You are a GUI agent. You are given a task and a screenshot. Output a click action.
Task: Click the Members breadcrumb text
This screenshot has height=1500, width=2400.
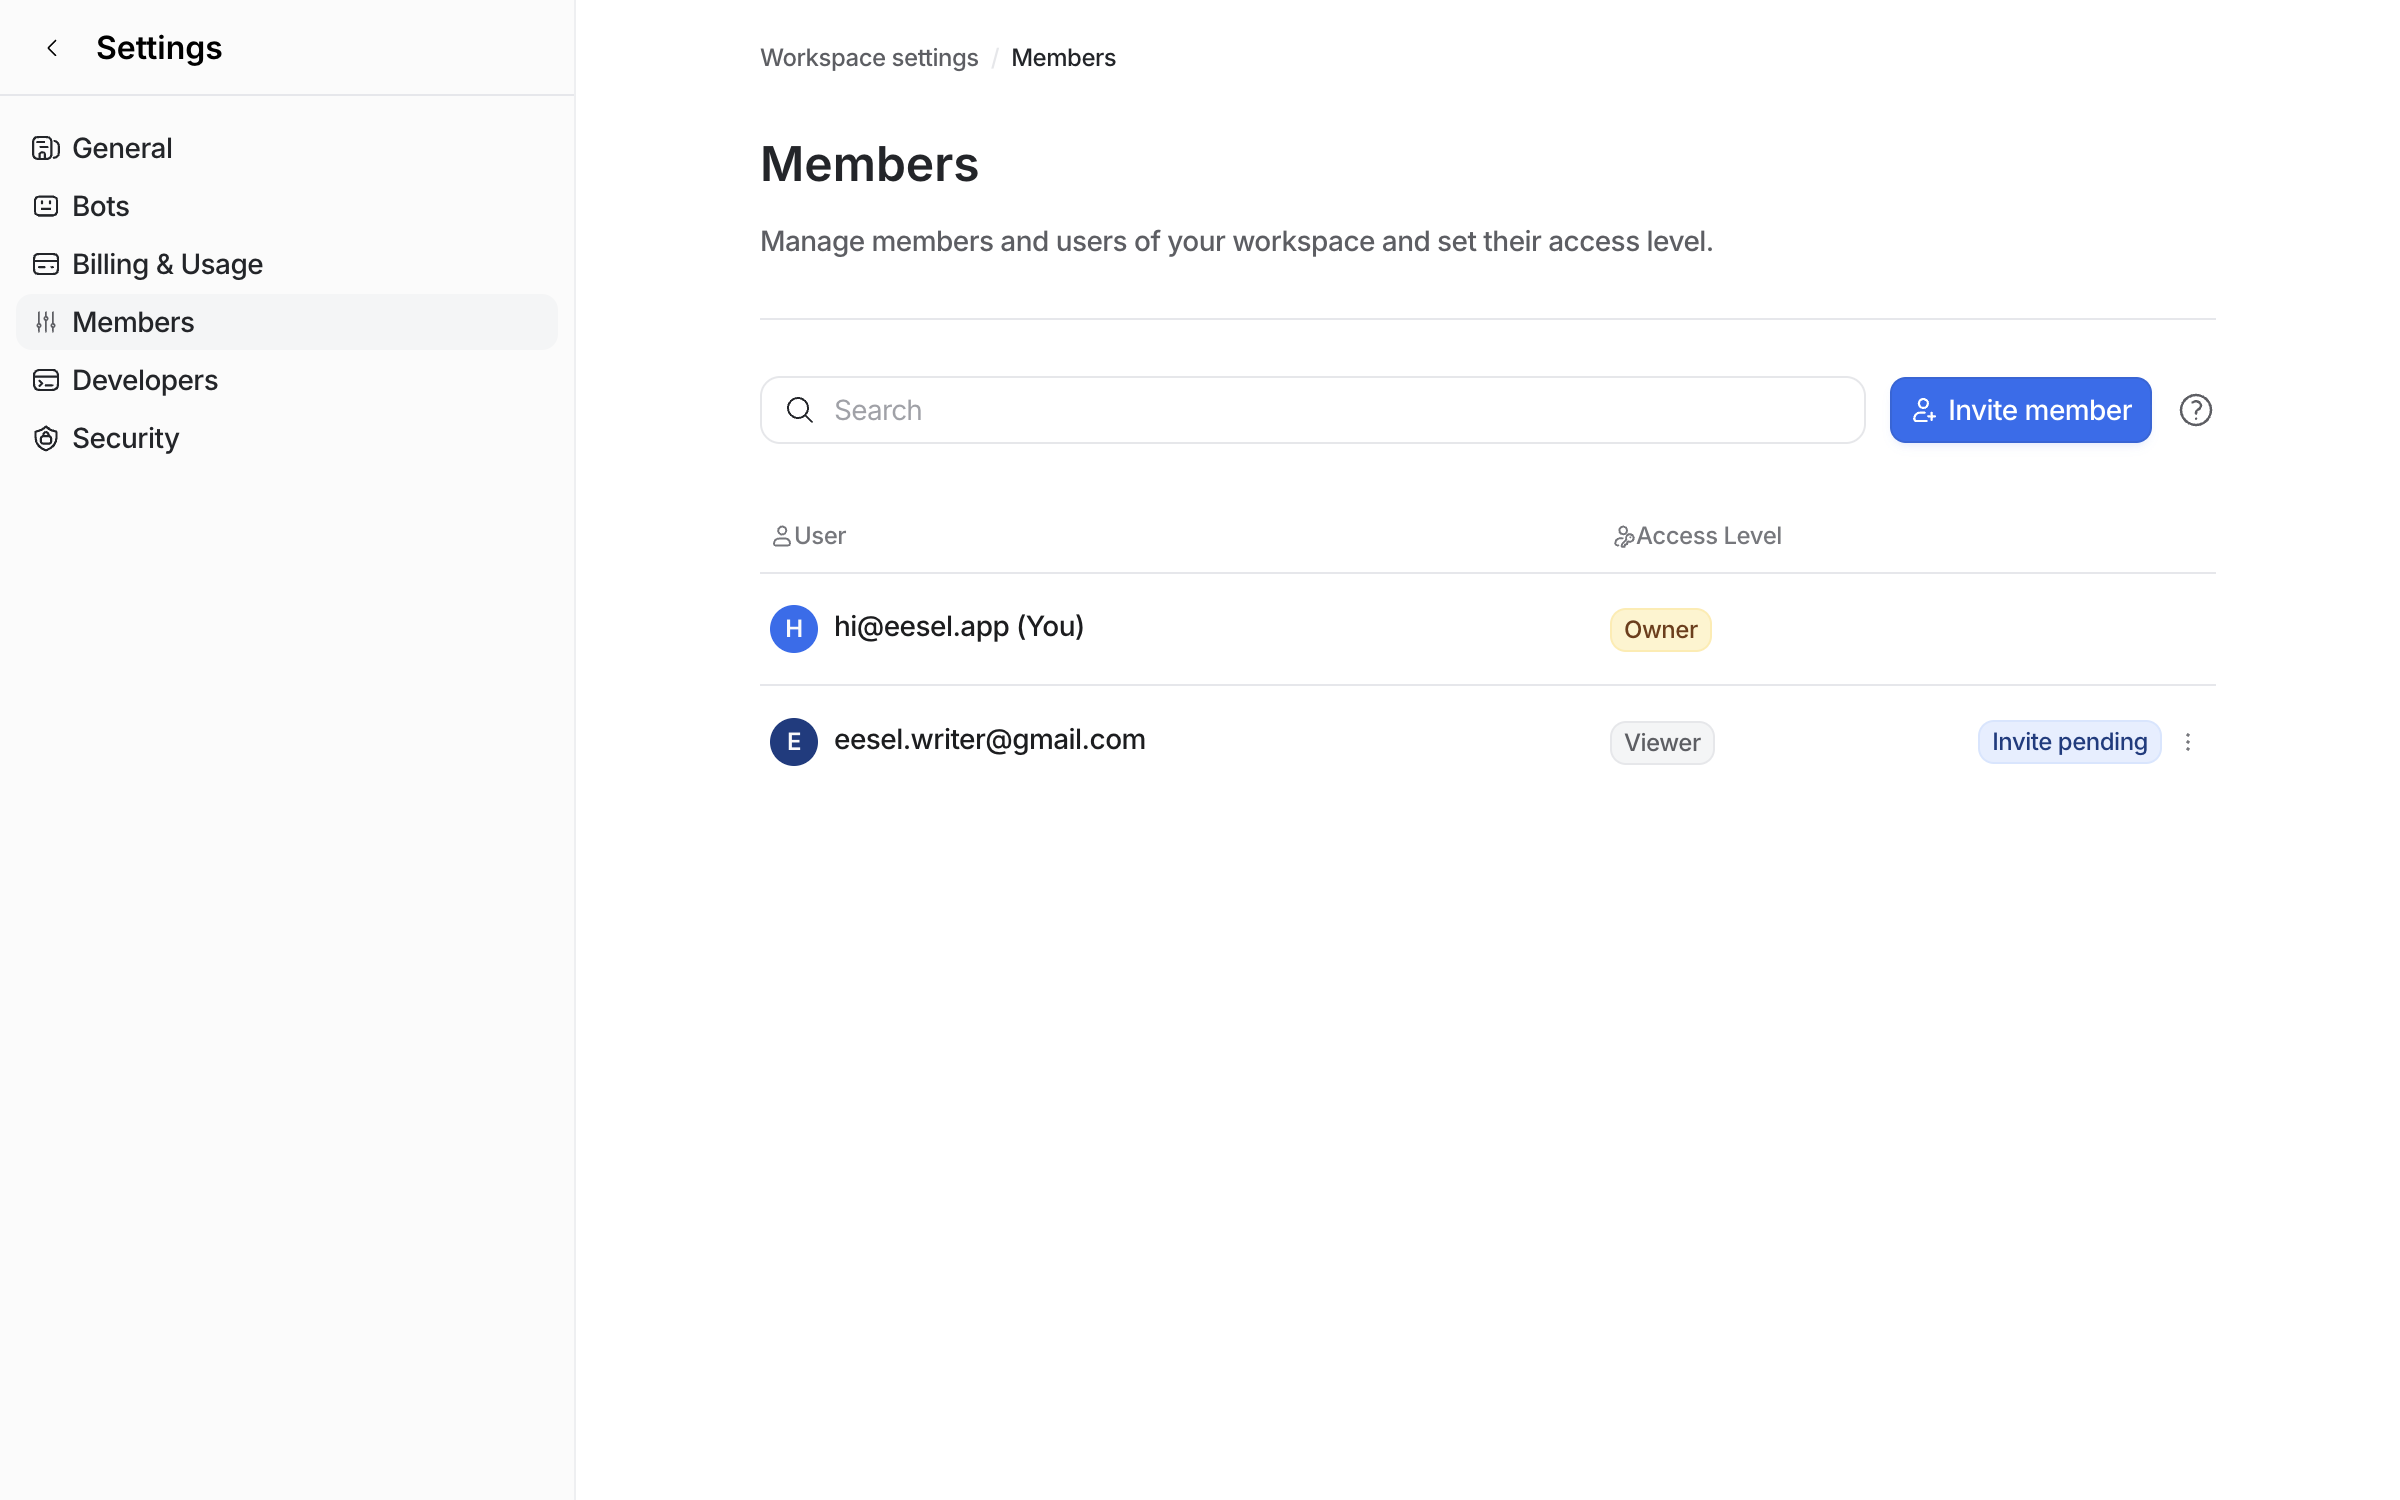(1063, 58)
